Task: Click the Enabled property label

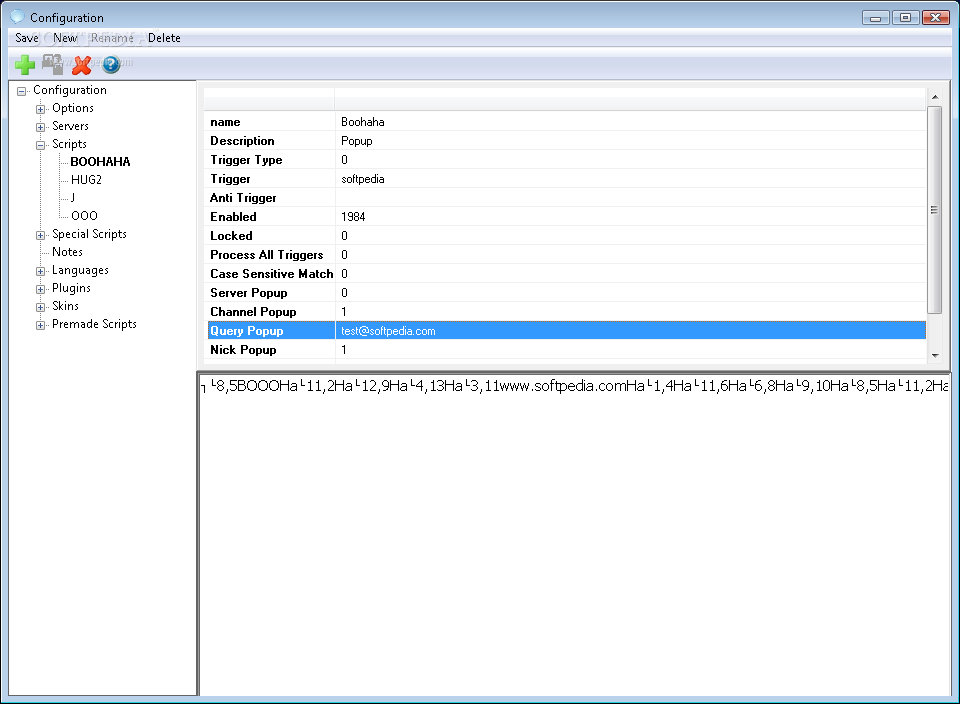Action: pos(233,217)
